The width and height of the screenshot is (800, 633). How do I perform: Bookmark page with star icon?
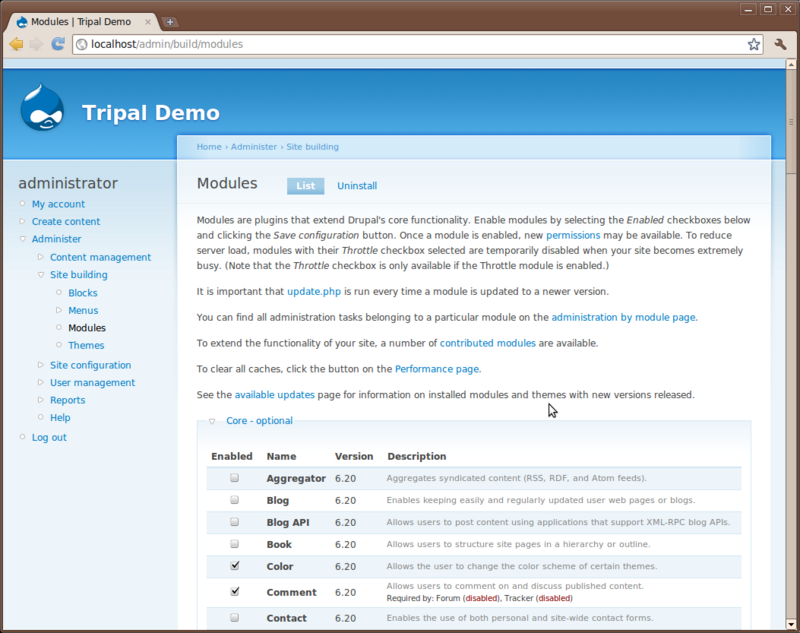coord(754,44)
